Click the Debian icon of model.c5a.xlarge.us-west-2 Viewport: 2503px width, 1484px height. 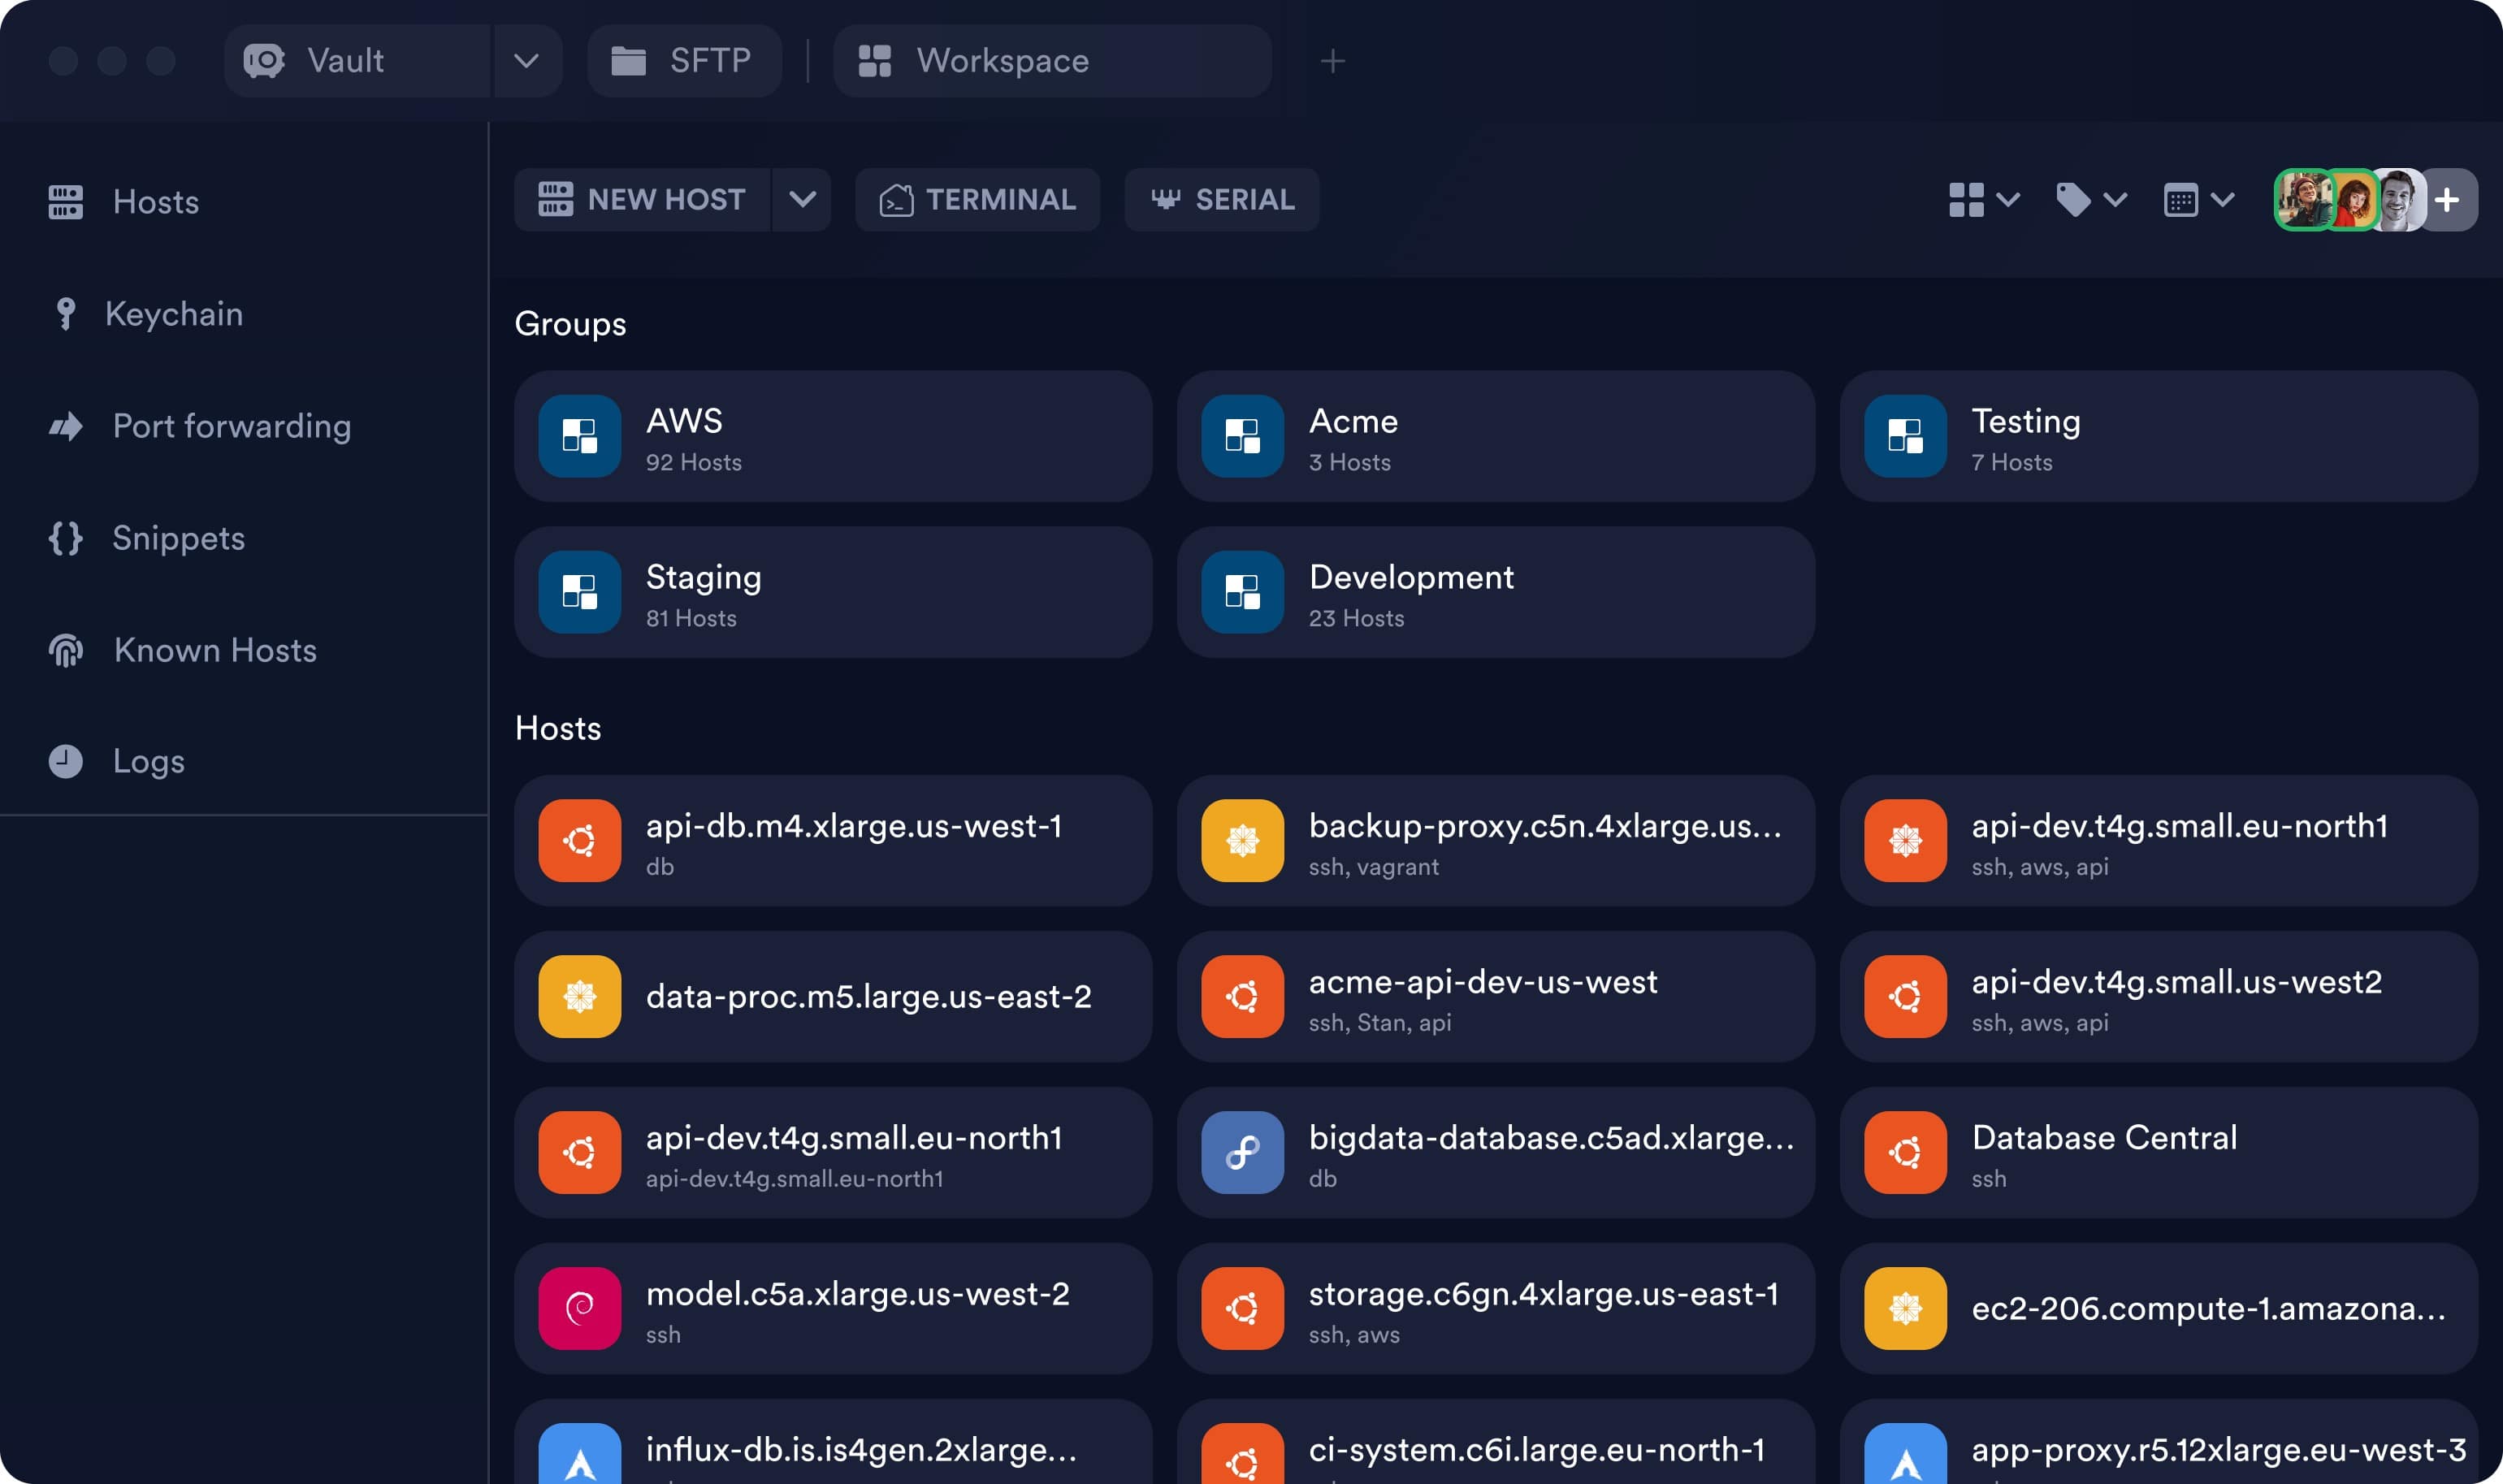tap(579, 1308)
